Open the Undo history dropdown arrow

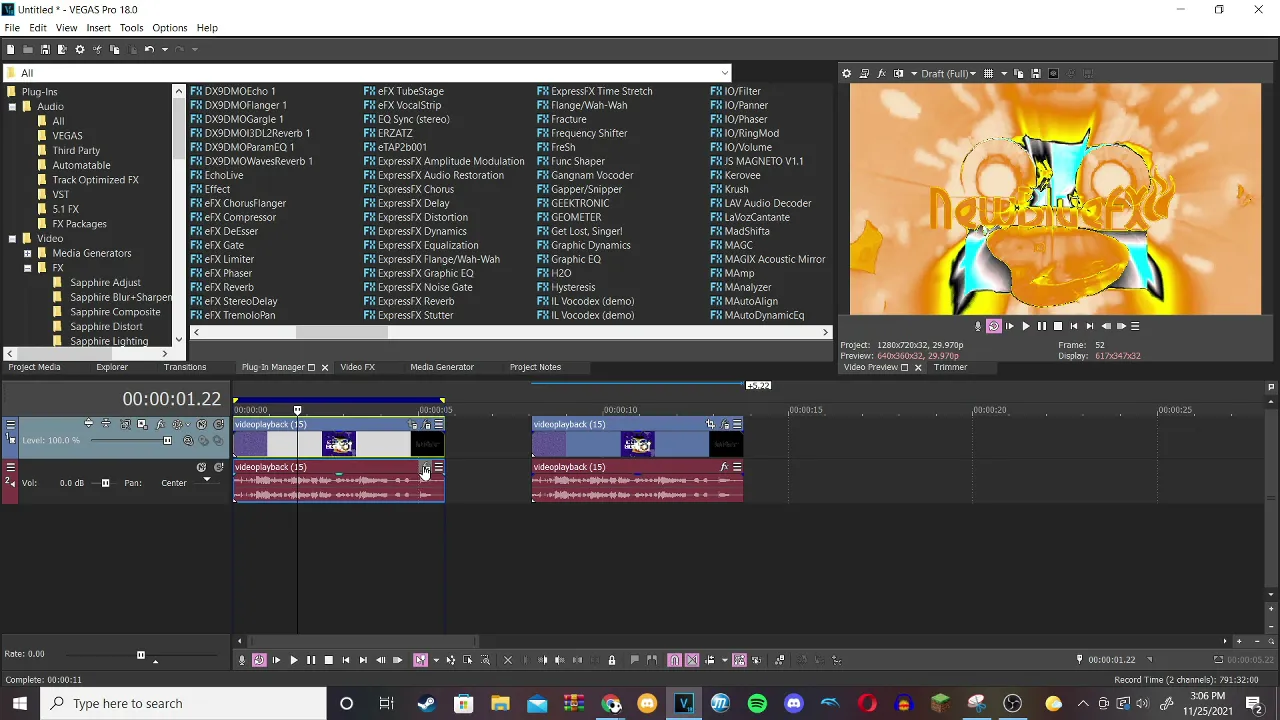[x=165, y=49]
